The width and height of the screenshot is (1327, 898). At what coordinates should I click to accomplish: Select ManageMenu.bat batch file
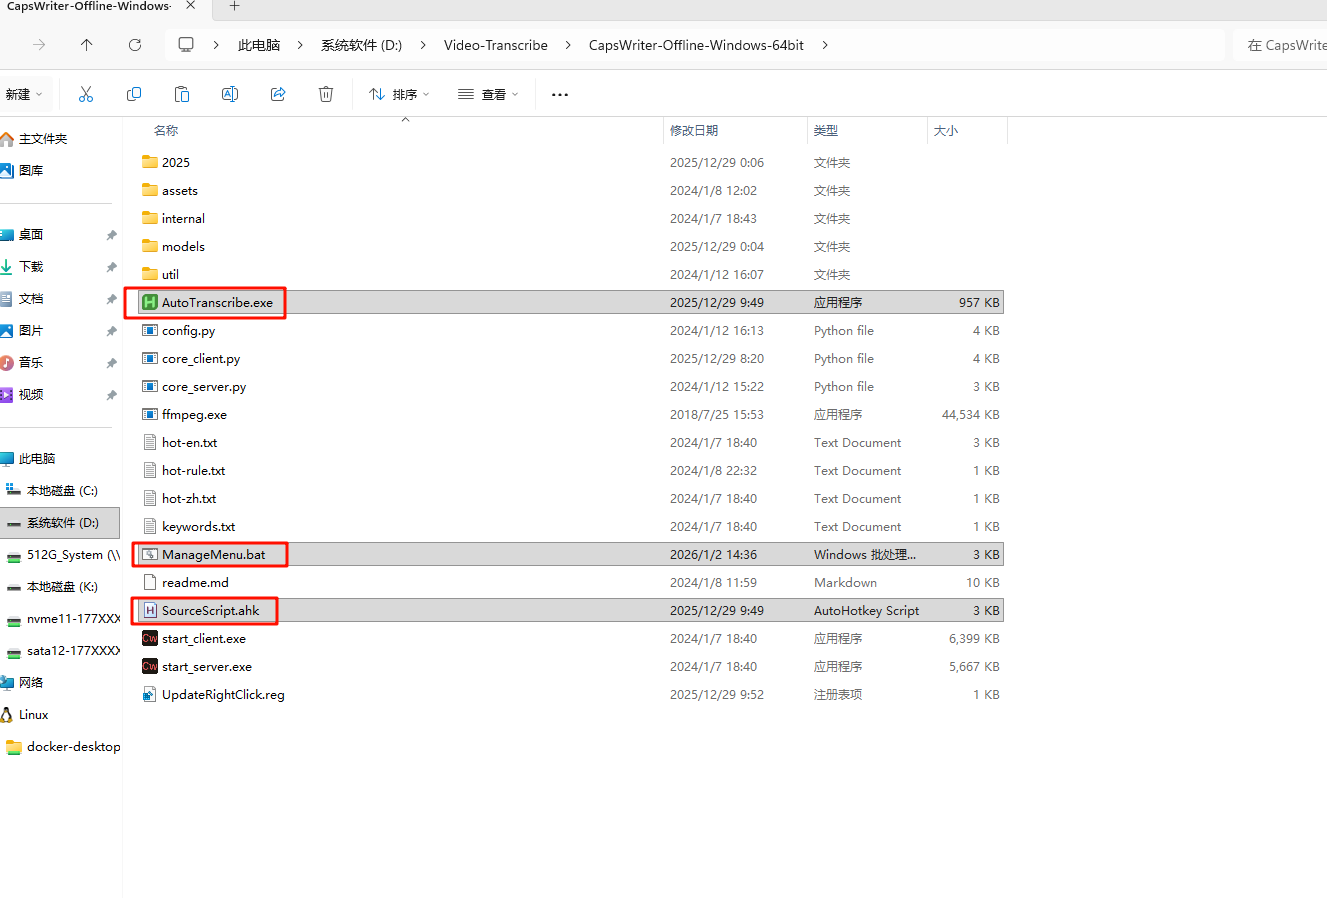click(213, 555)
